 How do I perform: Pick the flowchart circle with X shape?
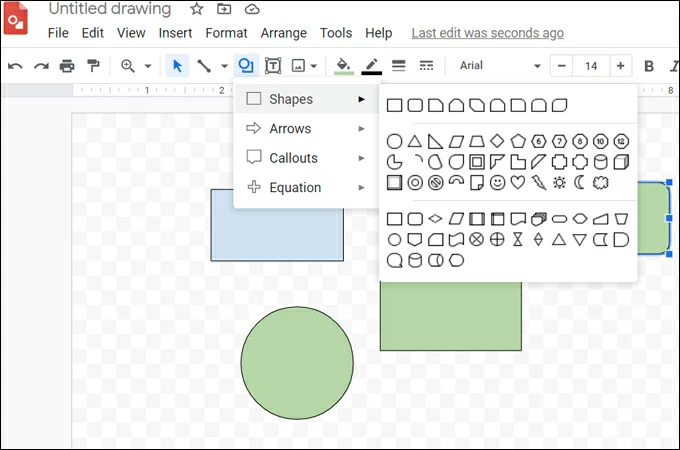(x=477, y=239)
